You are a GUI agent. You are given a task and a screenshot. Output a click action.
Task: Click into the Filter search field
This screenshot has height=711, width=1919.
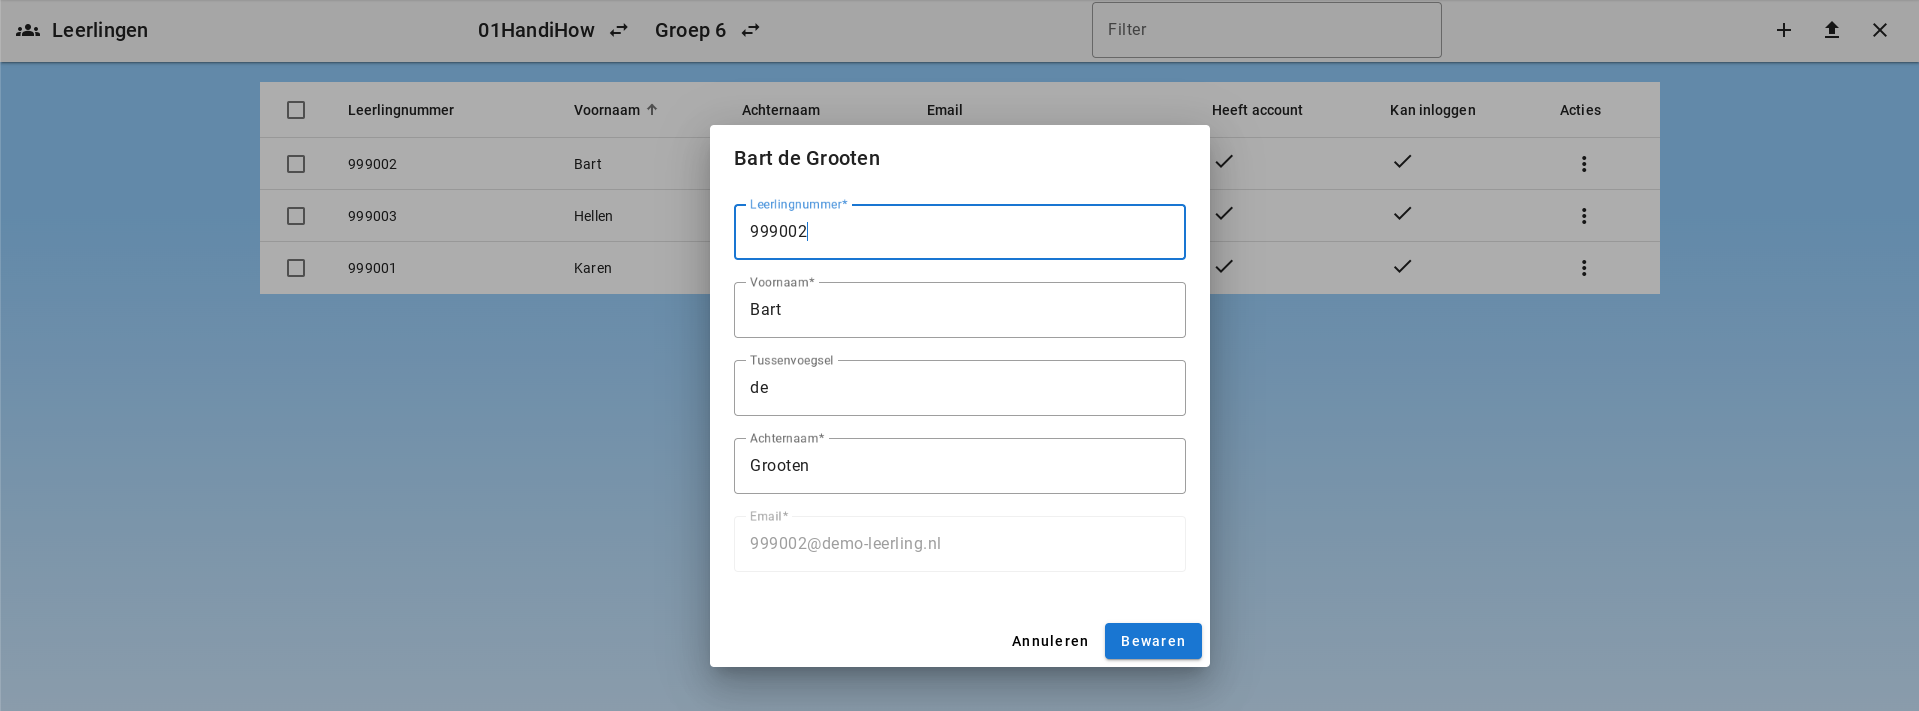point(1266,30)
